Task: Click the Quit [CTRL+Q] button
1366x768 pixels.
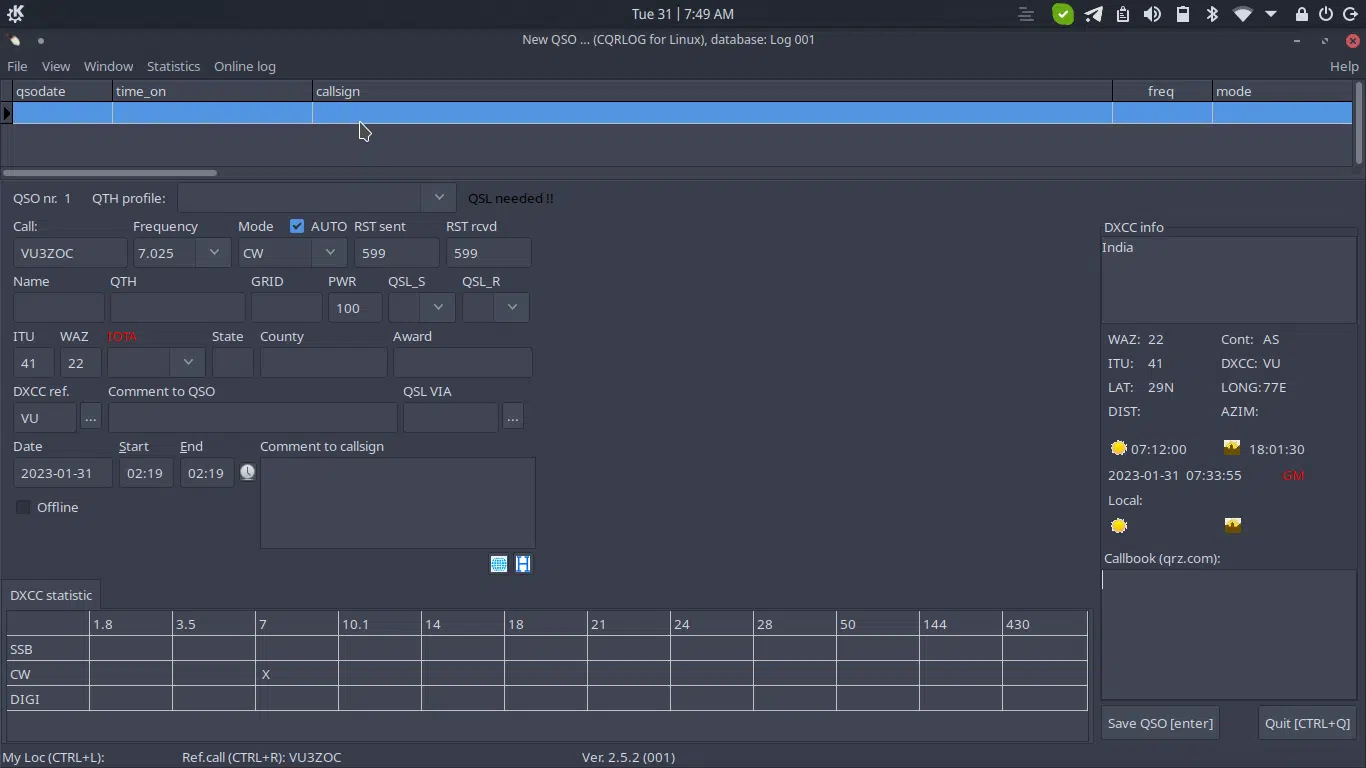Action: coord(1307,723)
